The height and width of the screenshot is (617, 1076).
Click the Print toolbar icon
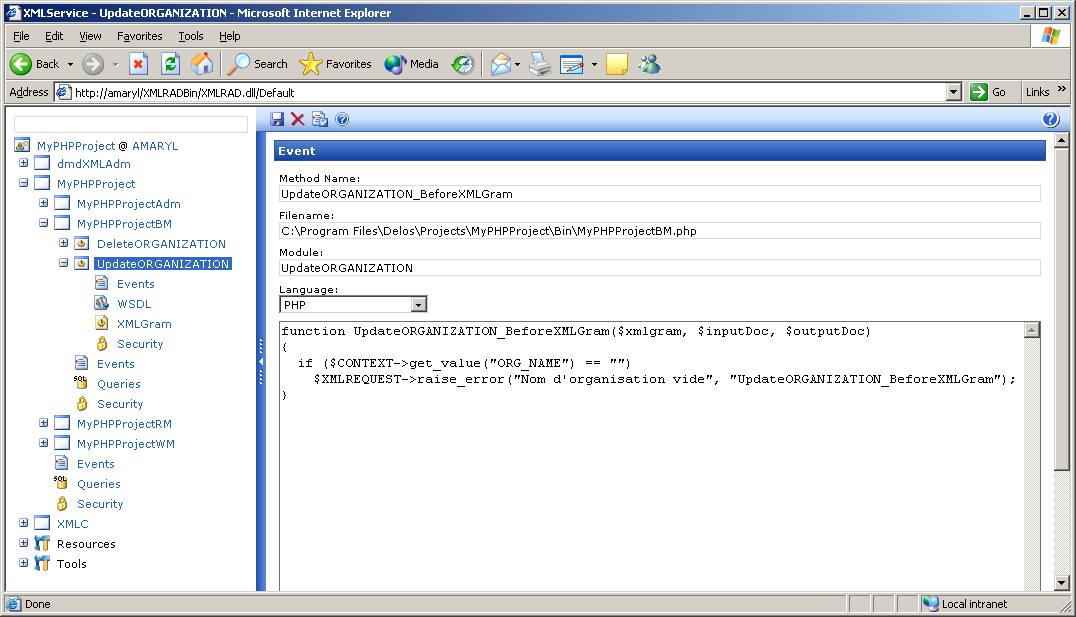pyautogui.click(x=540, y=64)
